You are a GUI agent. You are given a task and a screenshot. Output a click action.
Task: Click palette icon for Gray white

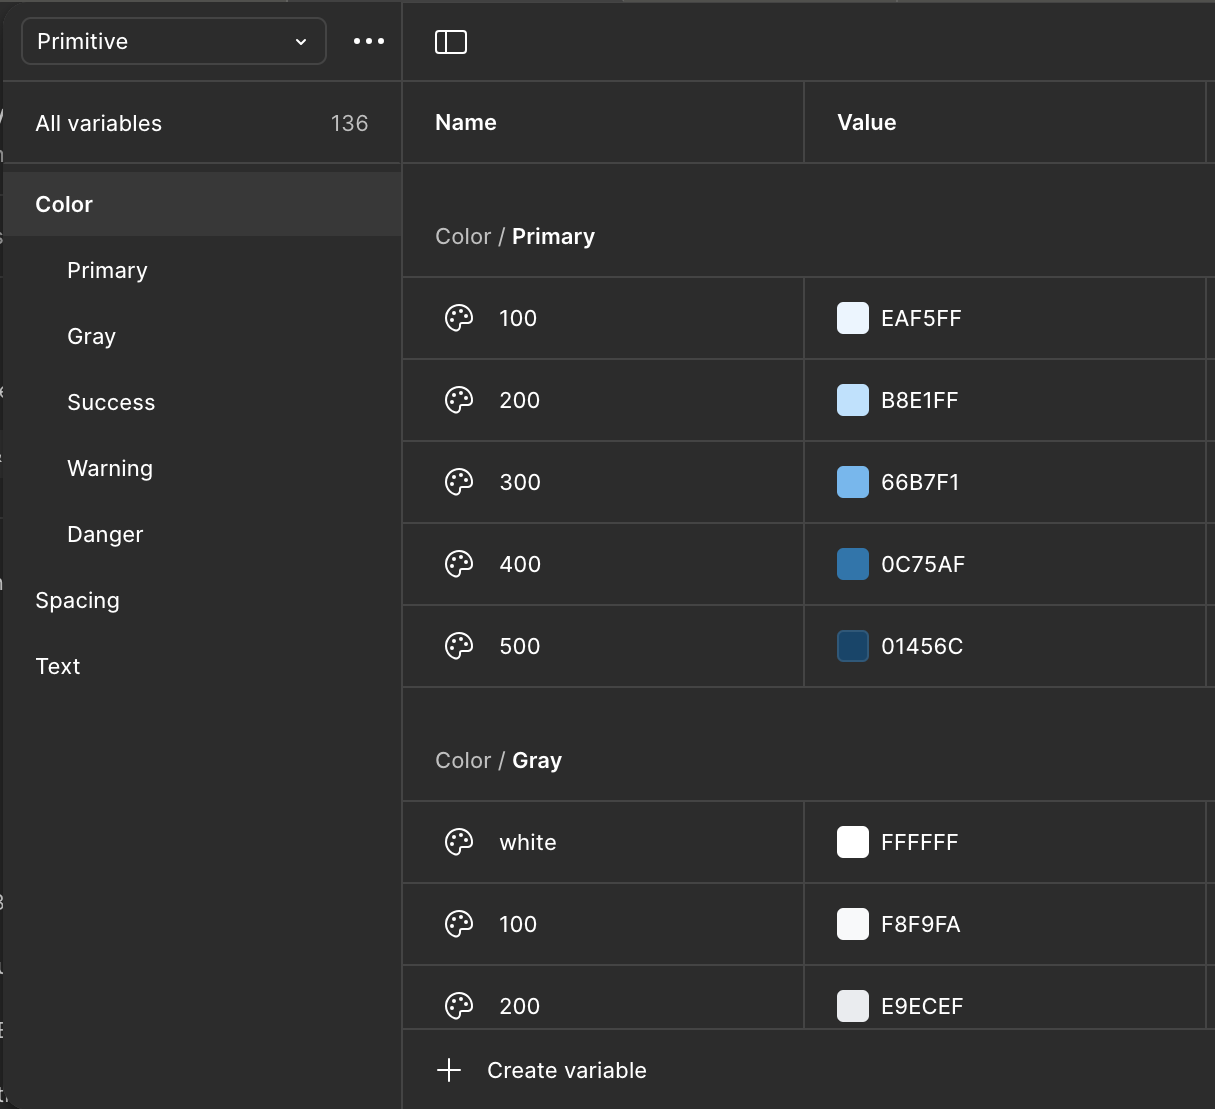point(459,842)
